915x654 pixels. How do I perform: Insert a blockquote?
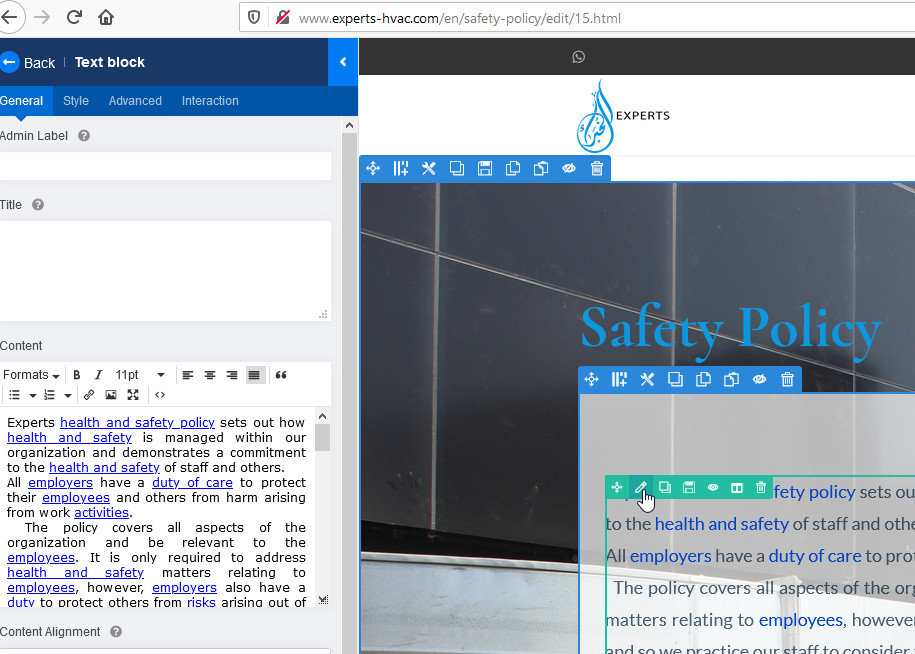(281, 375)
